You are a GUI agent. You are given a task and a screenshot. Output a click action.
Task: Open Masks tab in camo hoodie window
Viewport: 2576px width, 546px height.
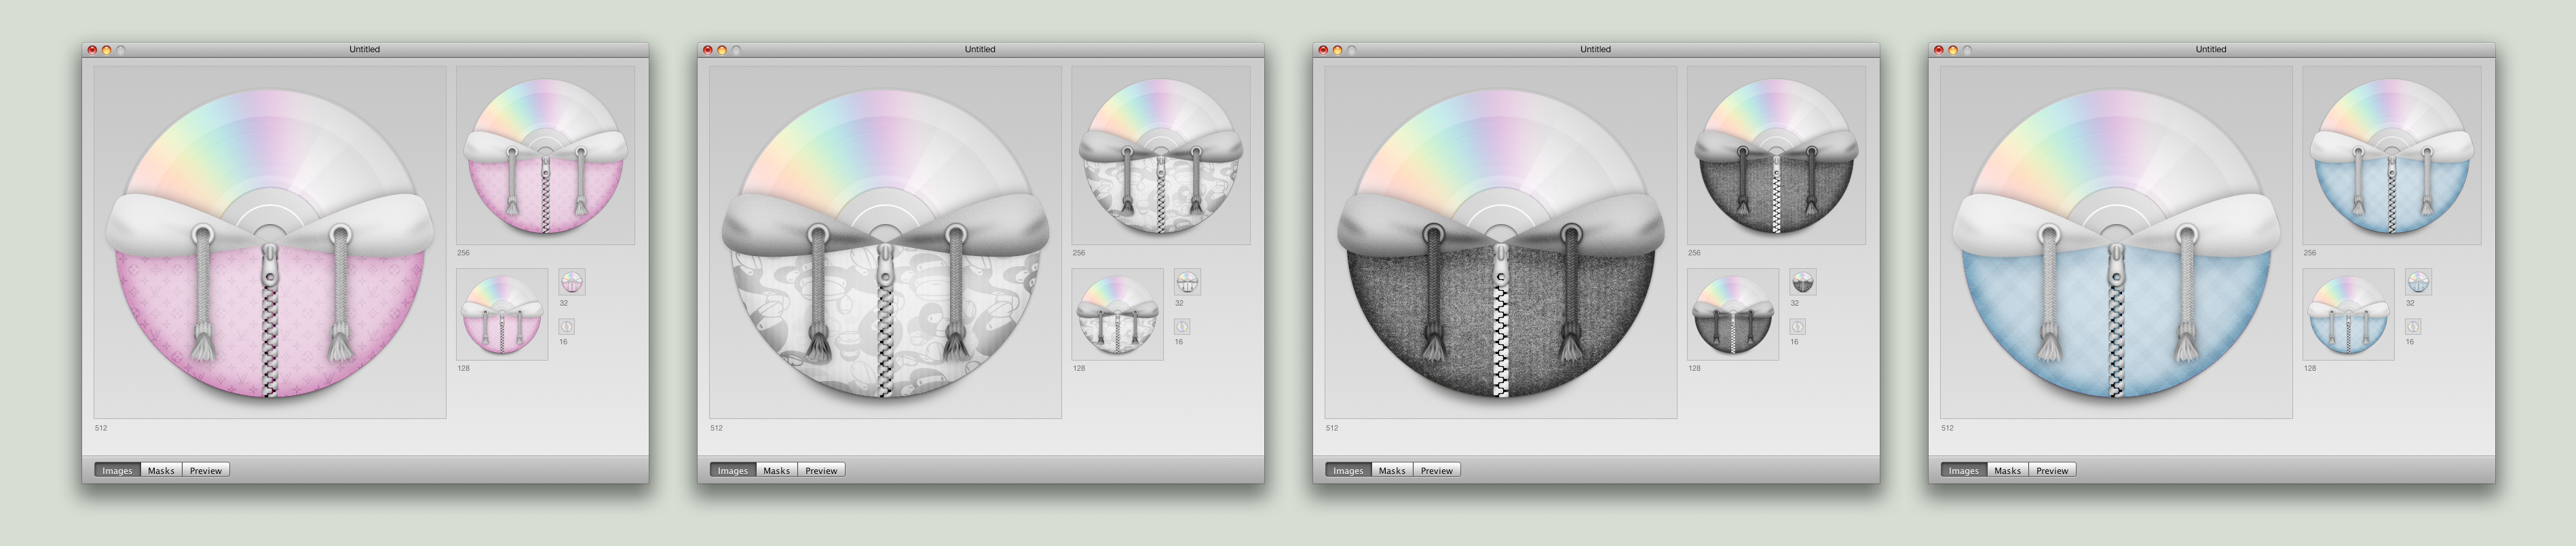[777, 470]
